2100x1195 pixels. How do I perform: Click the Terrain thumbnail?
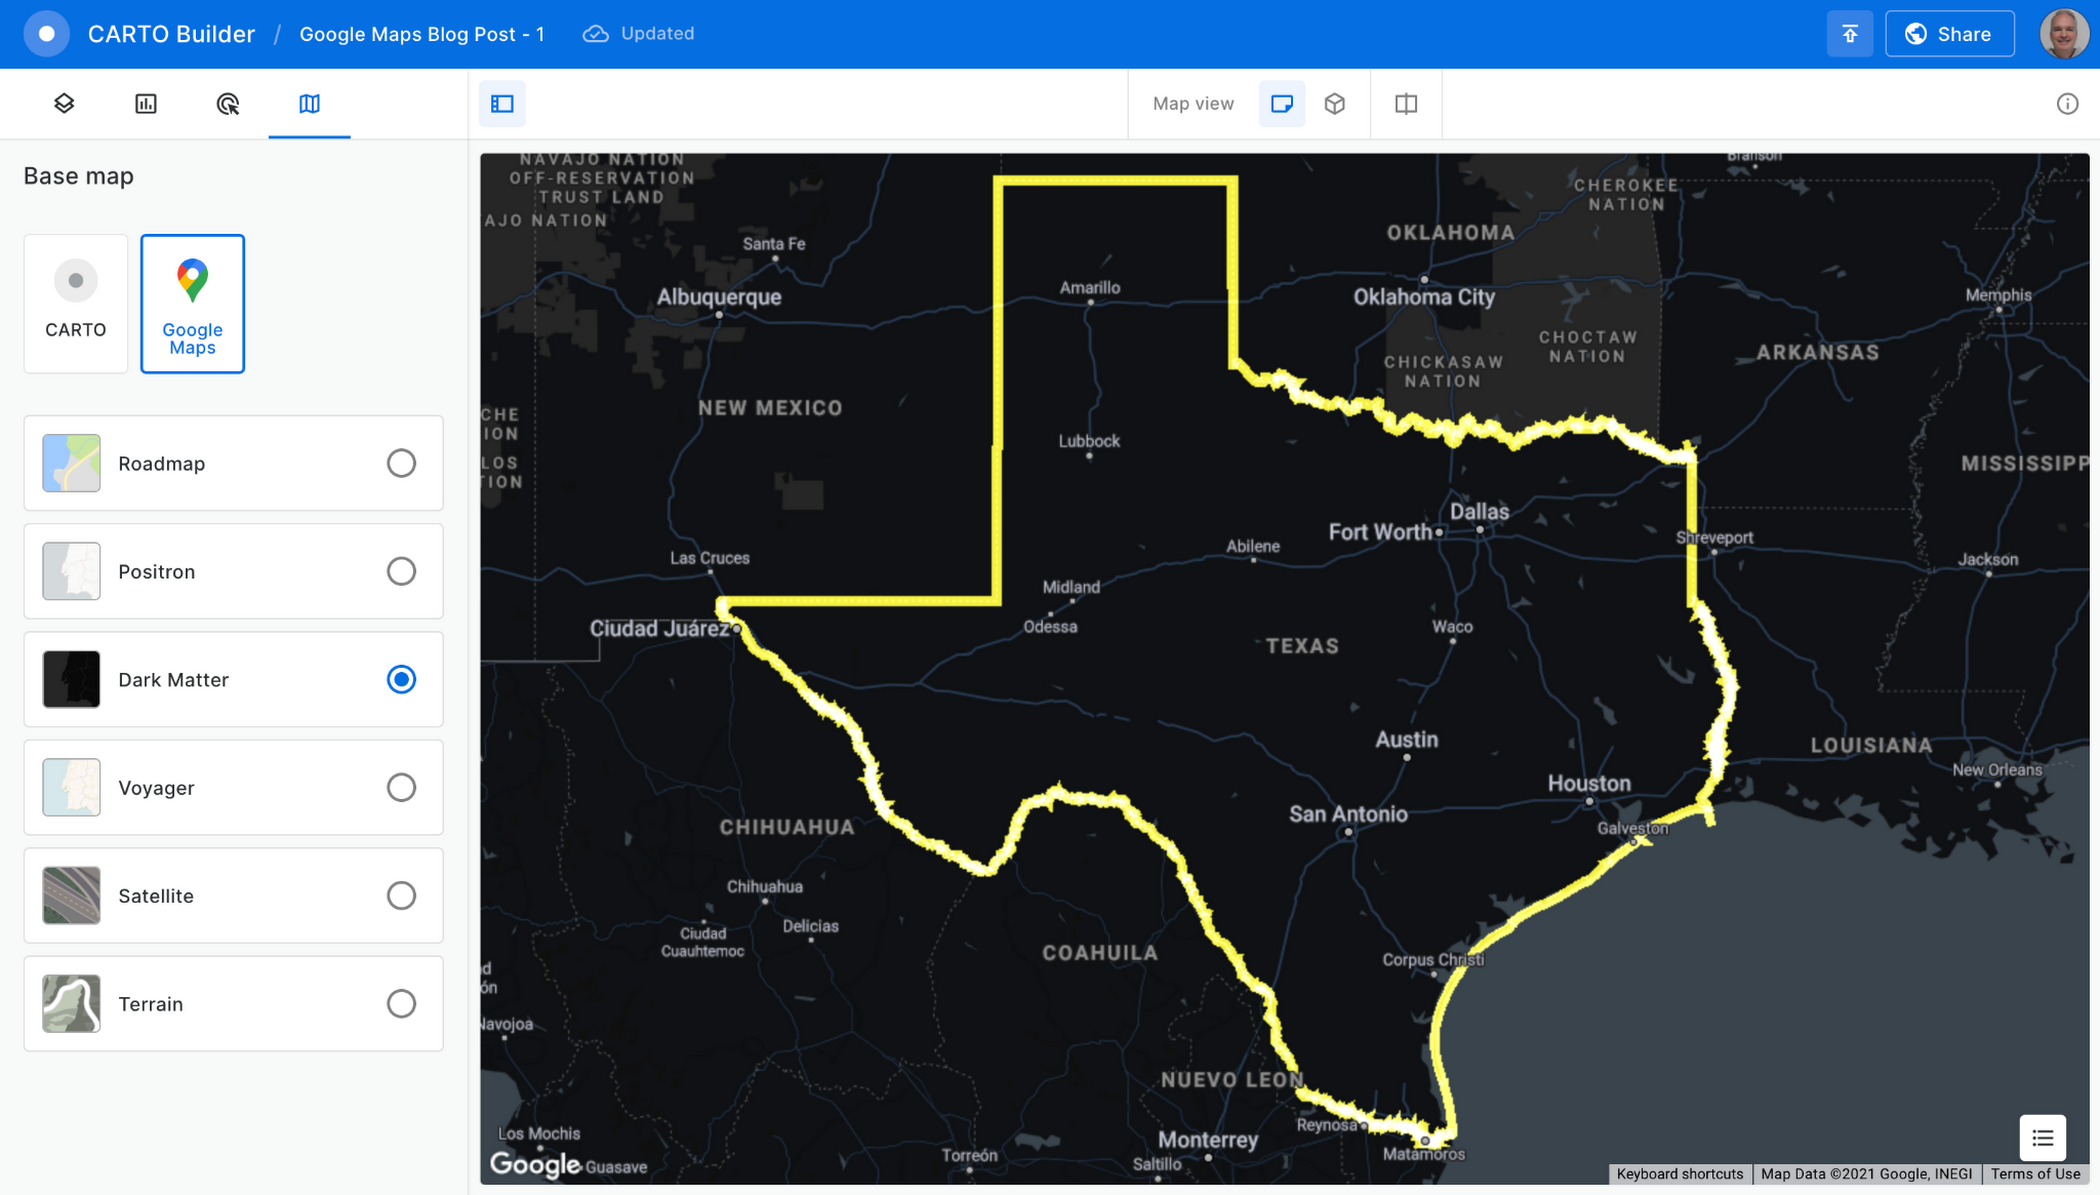(x=71, y=1003)
